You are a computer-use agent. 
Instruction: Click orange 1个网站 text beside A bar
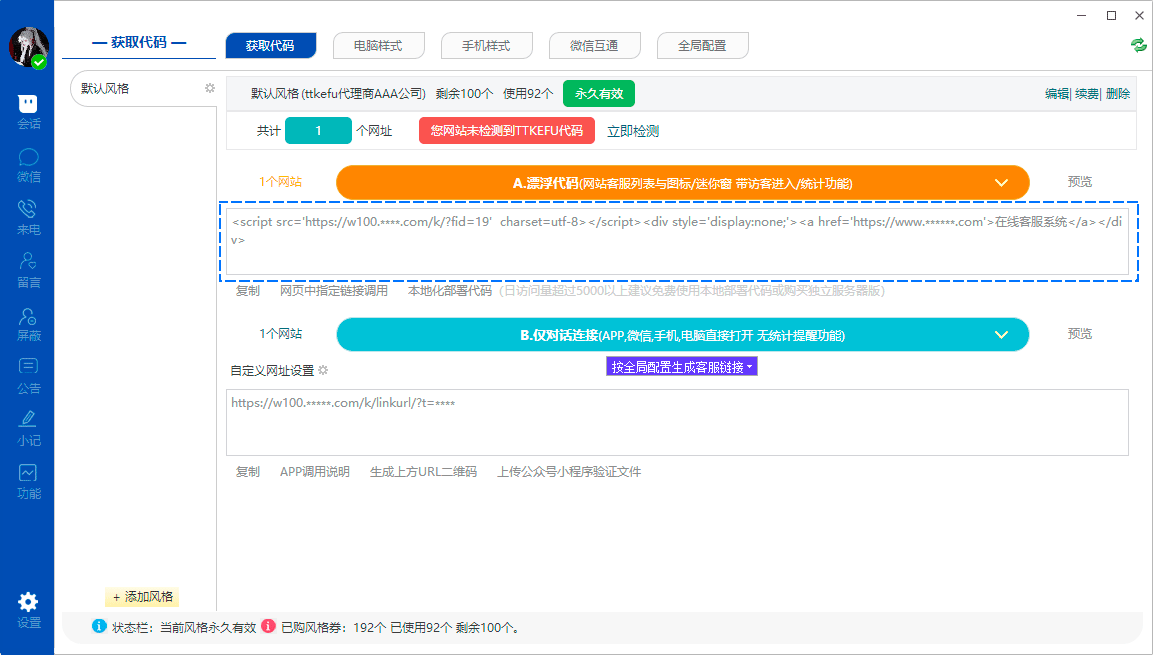coord(280,182)
